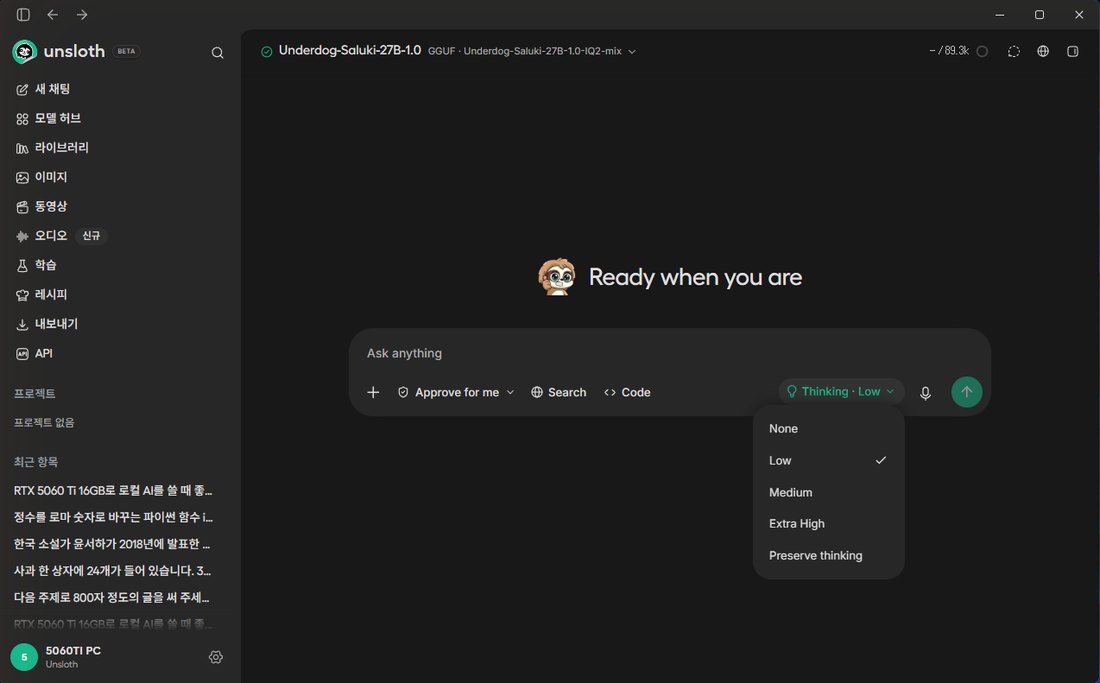The image size is (1100, 683).
Task: Expand the Approve for me dropdown
Action: (456, 393)
